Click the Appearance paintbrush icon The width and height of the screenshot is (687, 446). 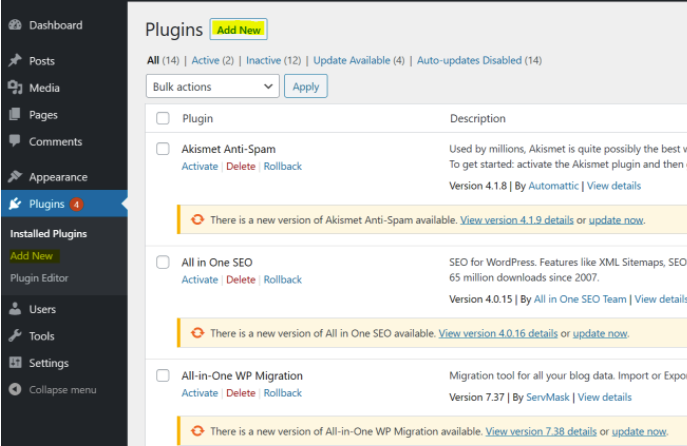pos(15,177)
